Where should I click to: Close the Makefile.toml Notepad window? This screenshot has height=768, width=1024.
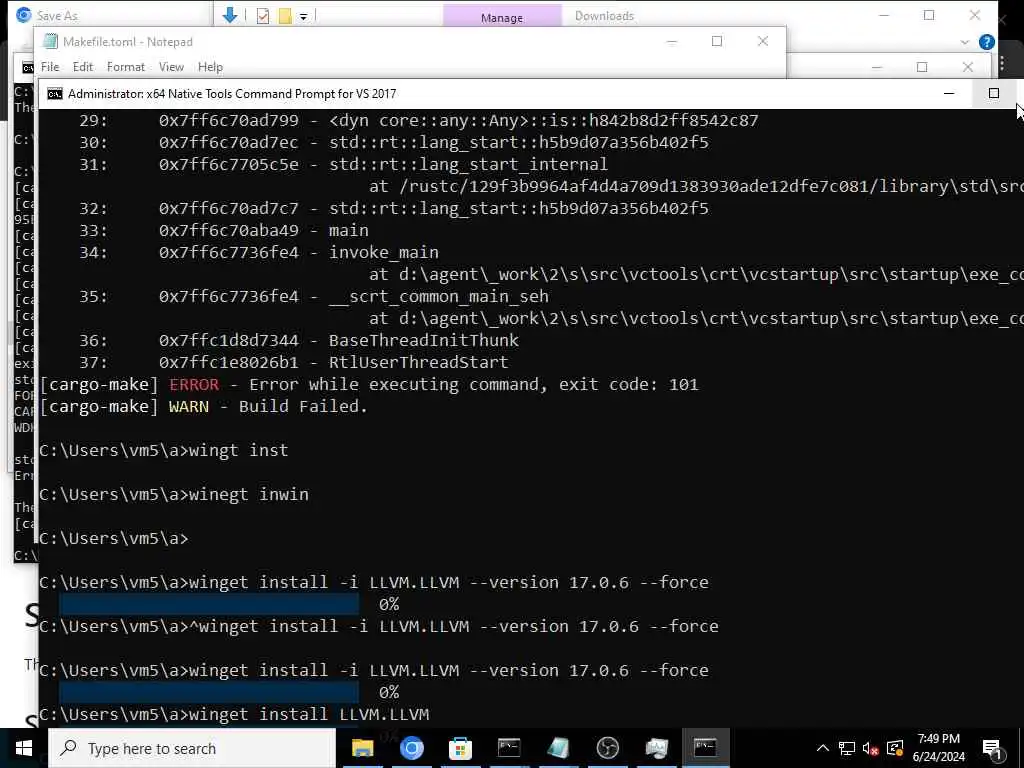(763, 41)
